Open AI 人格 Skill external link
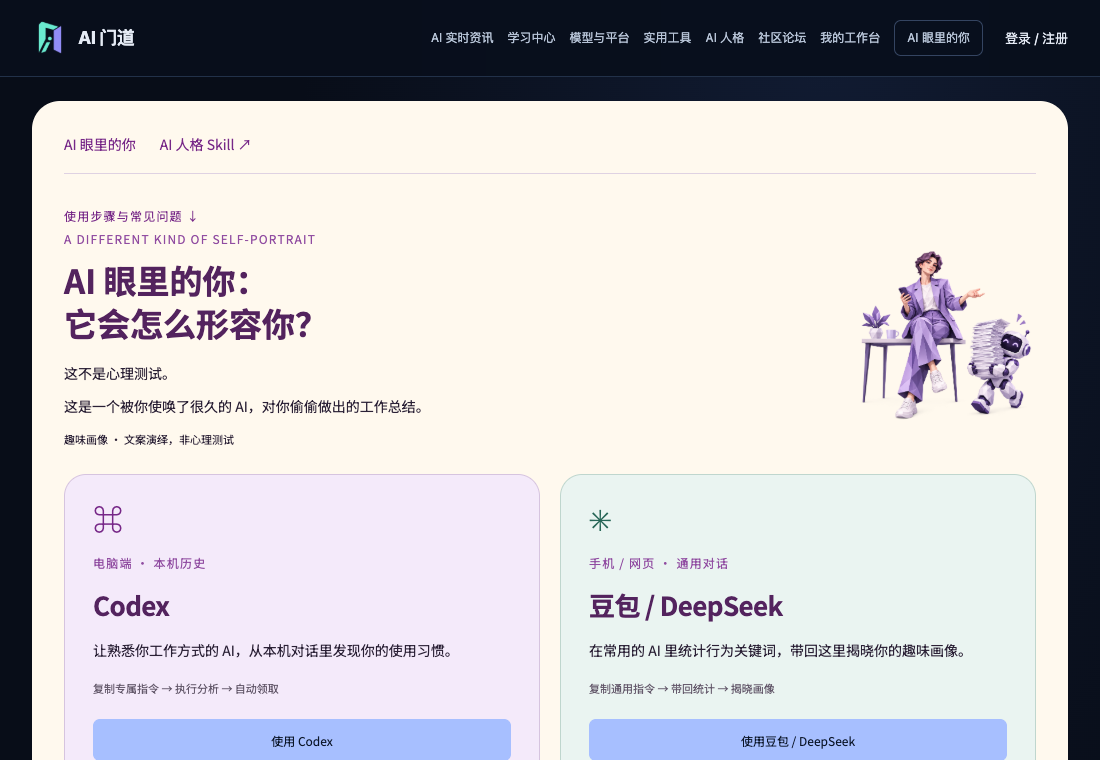Image resolution: width=1100 pixels, height=760 pixels. (204, 145)
